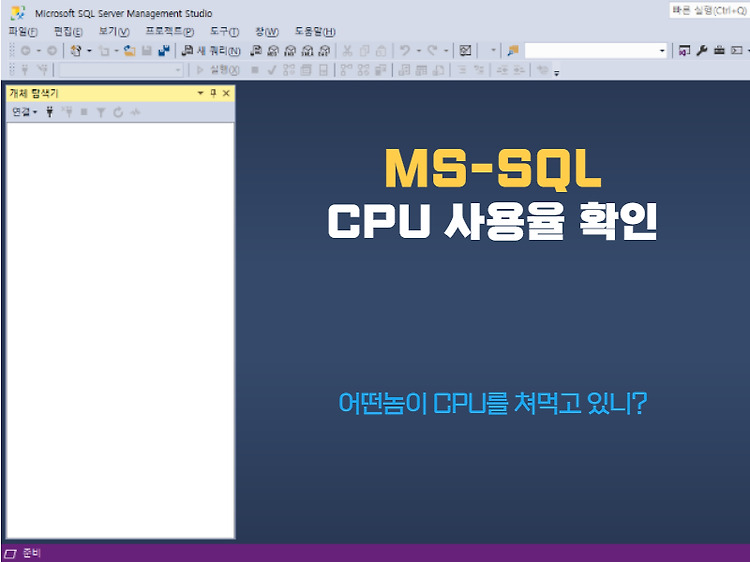Select results to file icon
The height and width of the screenshot is (562, 750).
point(439,70)
